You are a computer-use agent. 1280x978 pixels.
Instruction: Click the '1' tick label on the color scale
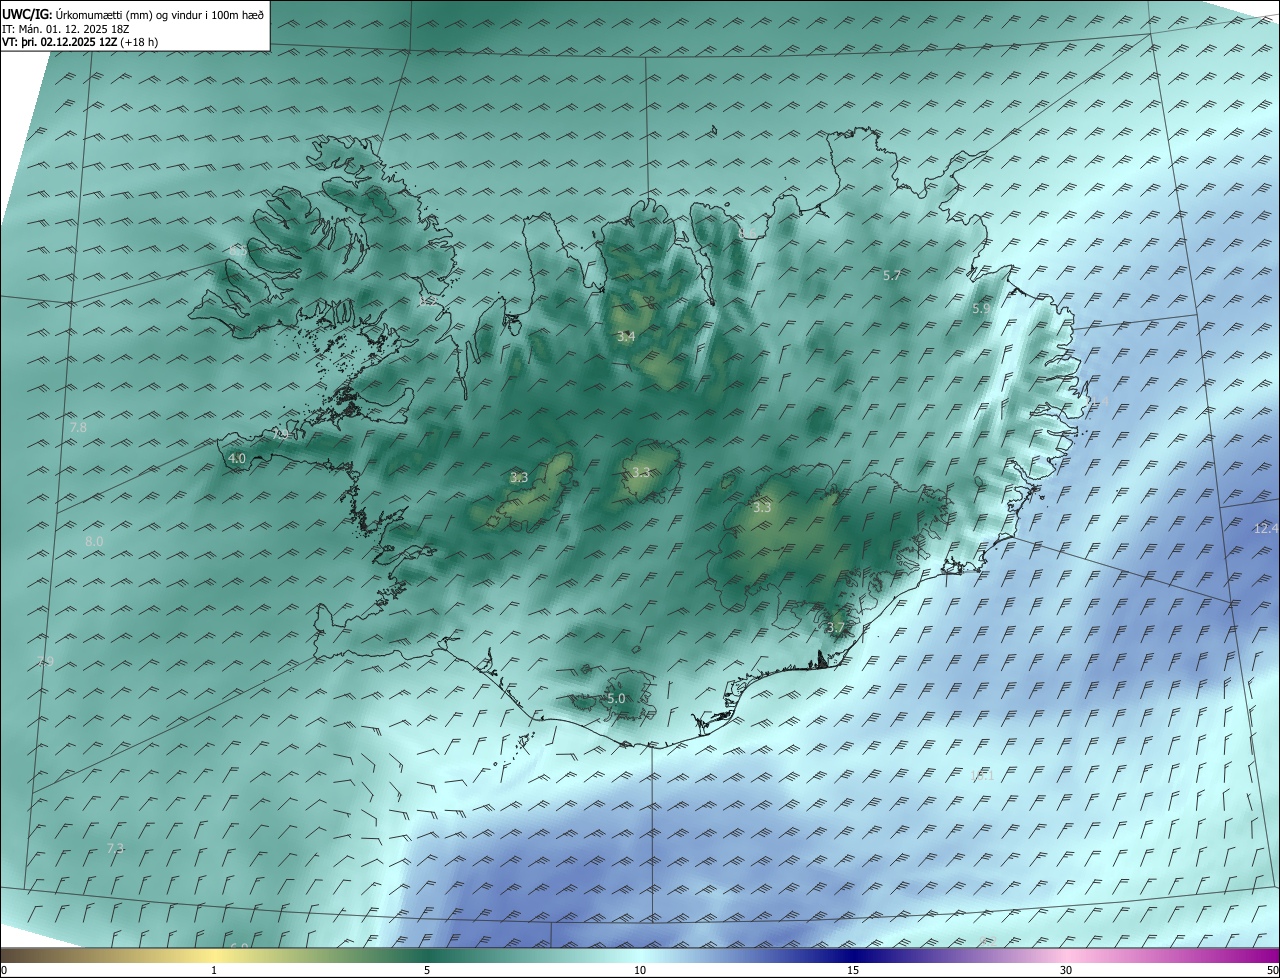(x=214, y=970)
